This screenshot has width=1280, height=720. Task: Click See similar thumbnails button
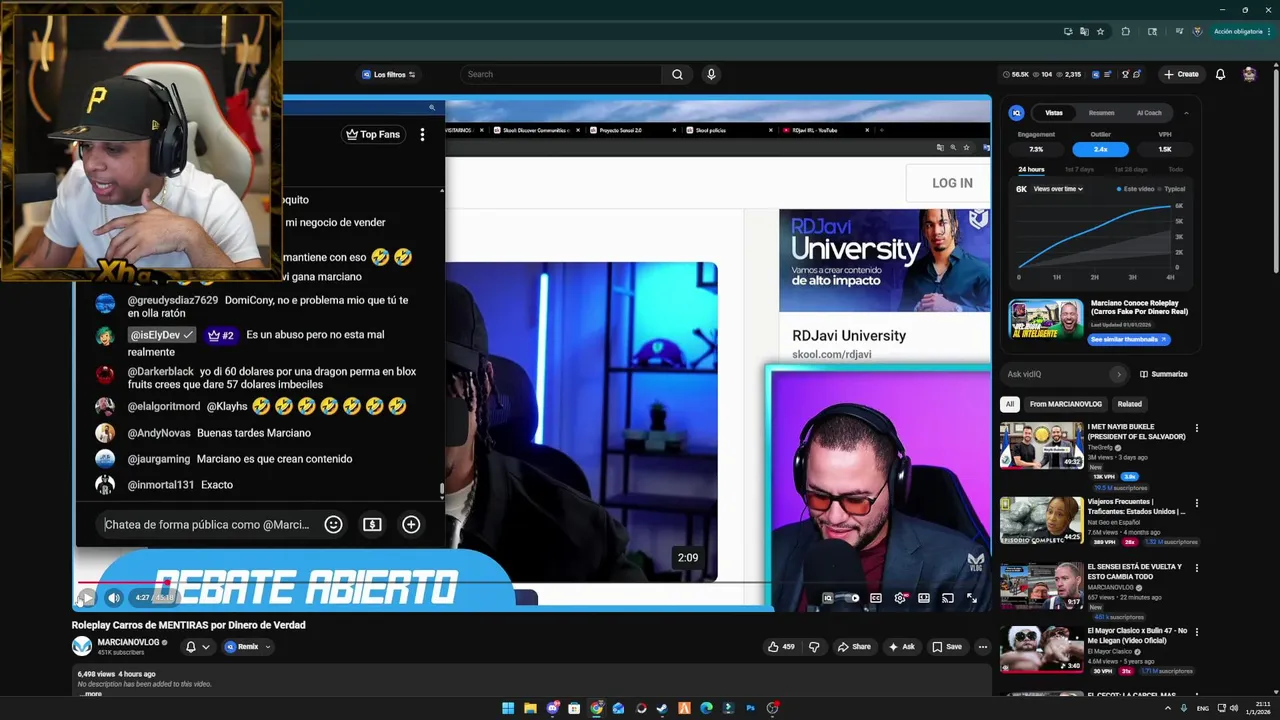1129,340
